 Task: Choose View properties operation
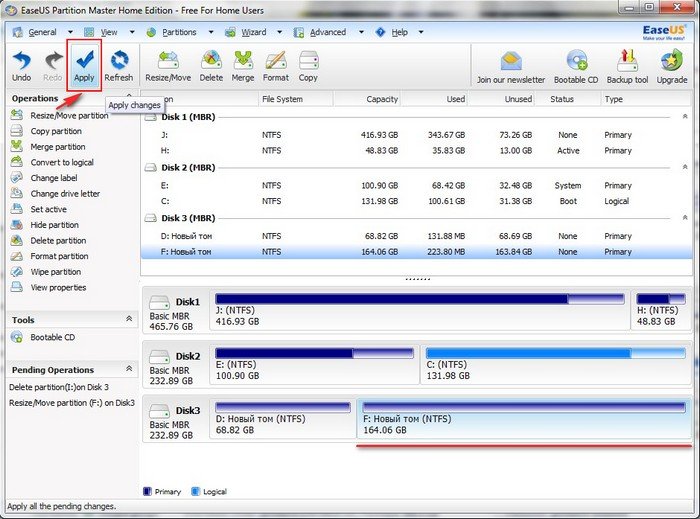49,287
